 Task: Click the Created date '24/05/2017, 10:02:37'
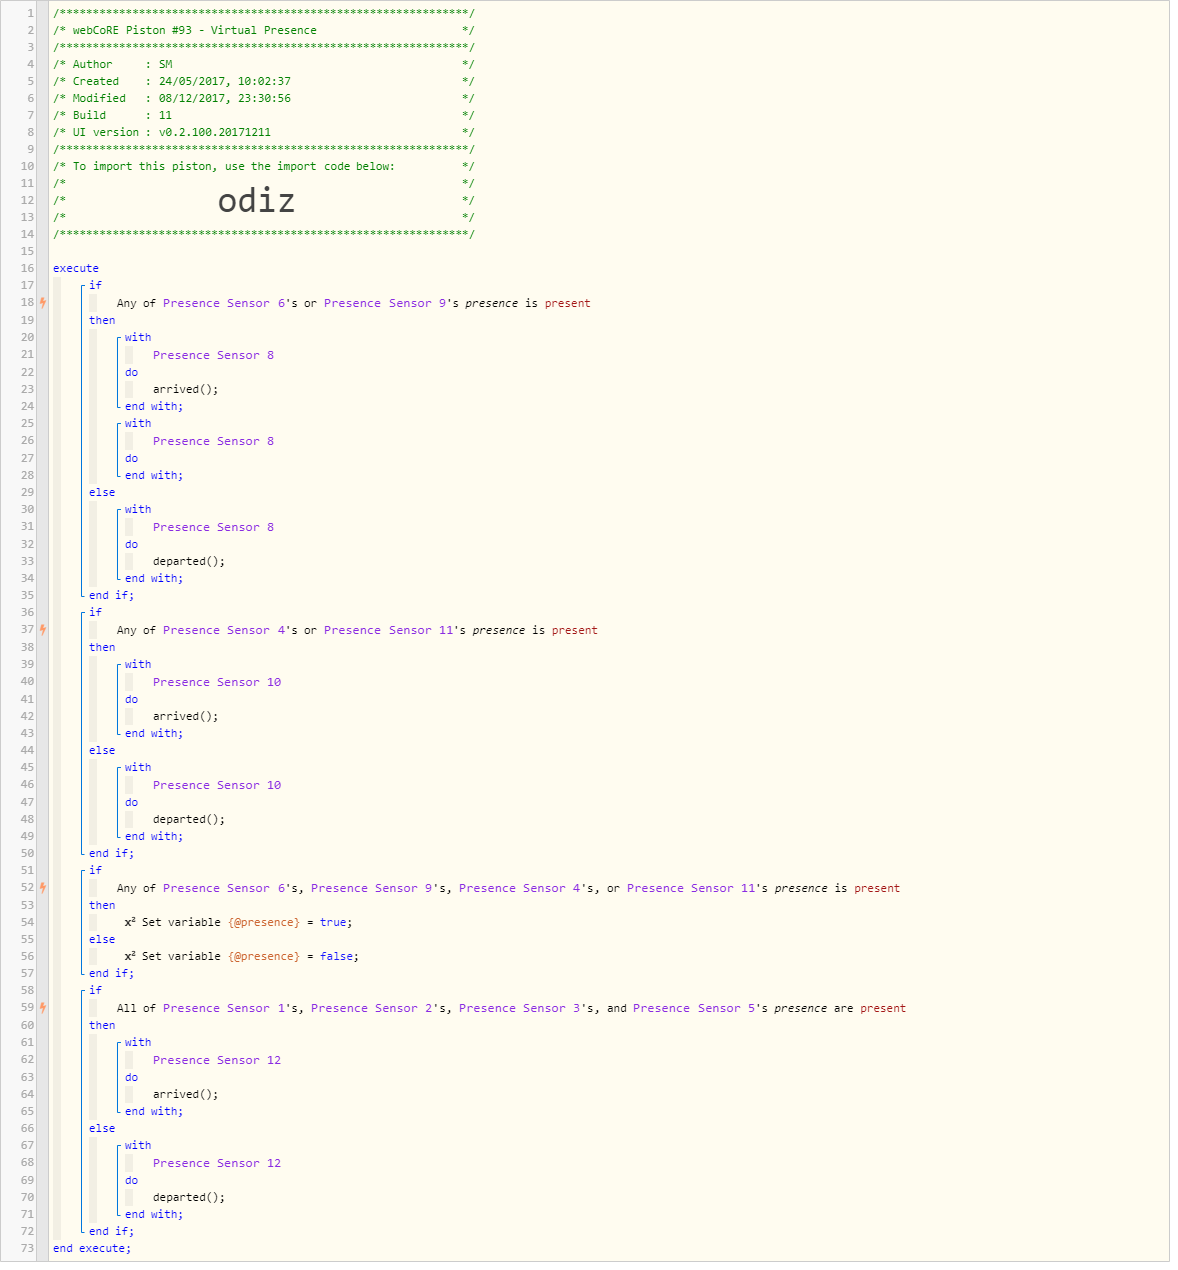[x=225, y=81]
